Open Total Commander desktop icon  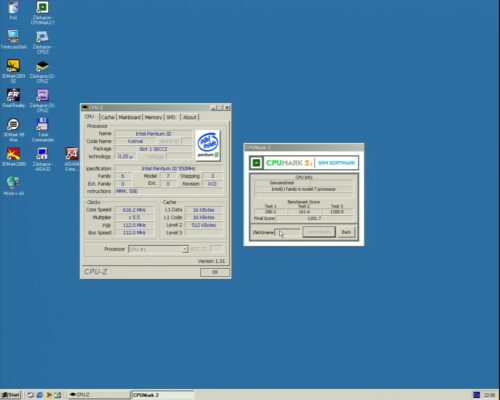point(43,130)
